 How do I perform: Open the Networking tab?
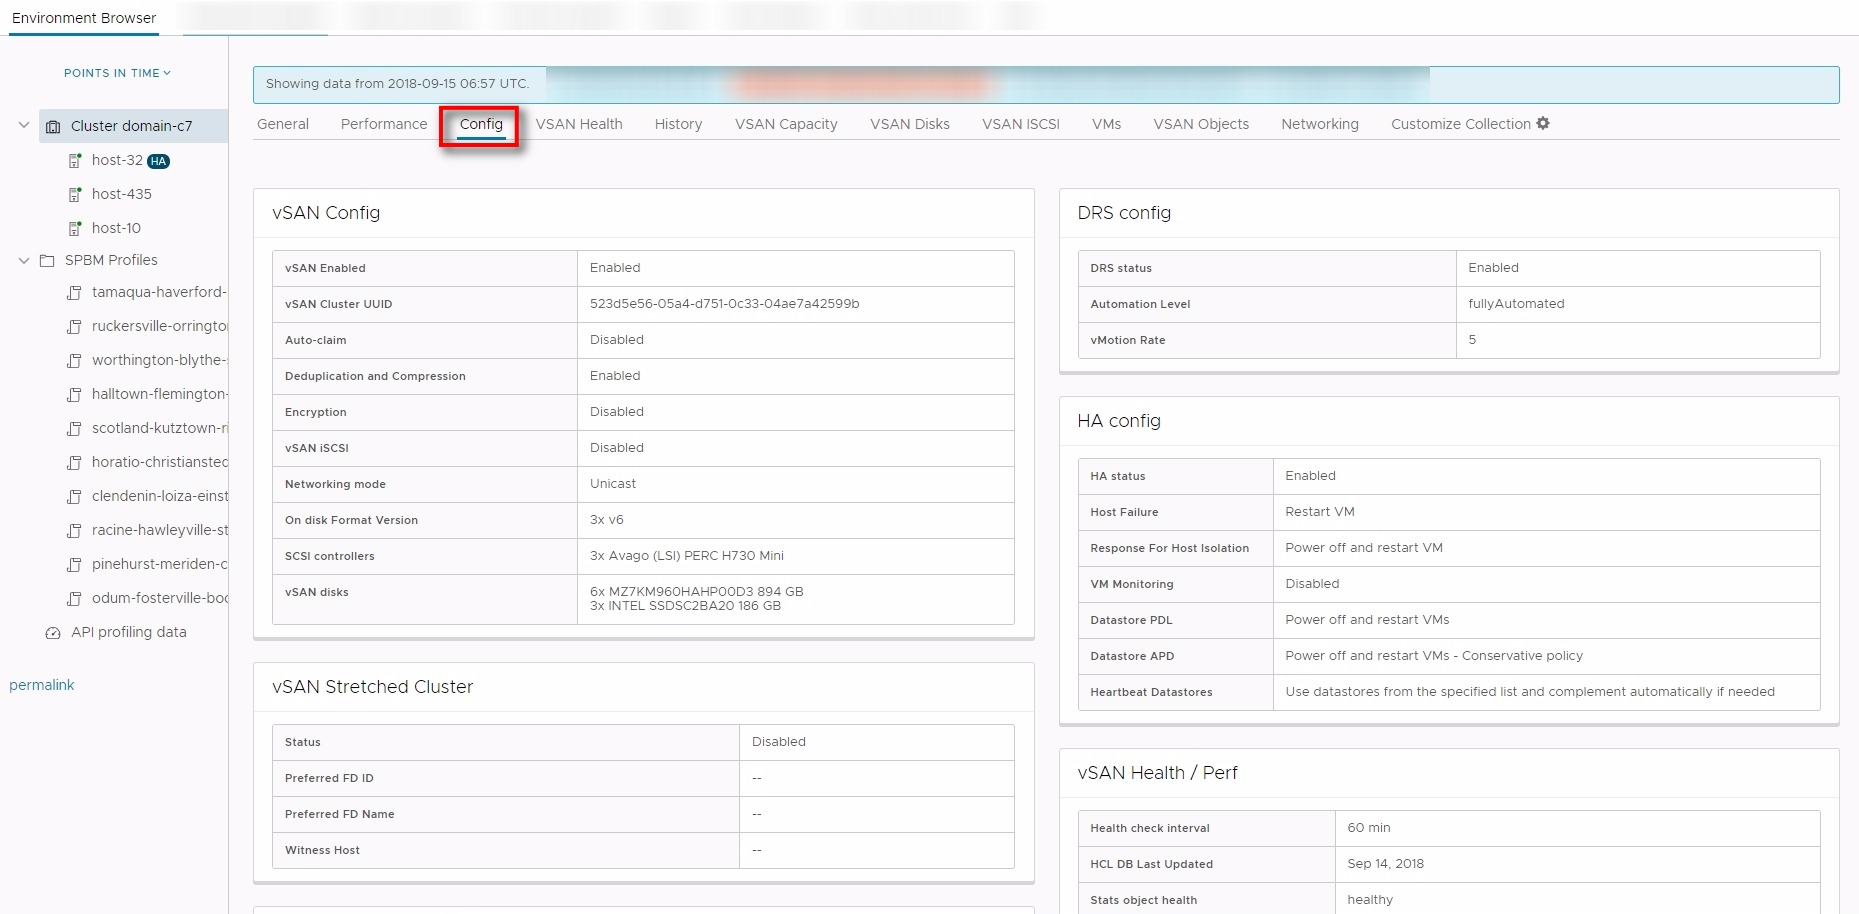point(1319,124)
